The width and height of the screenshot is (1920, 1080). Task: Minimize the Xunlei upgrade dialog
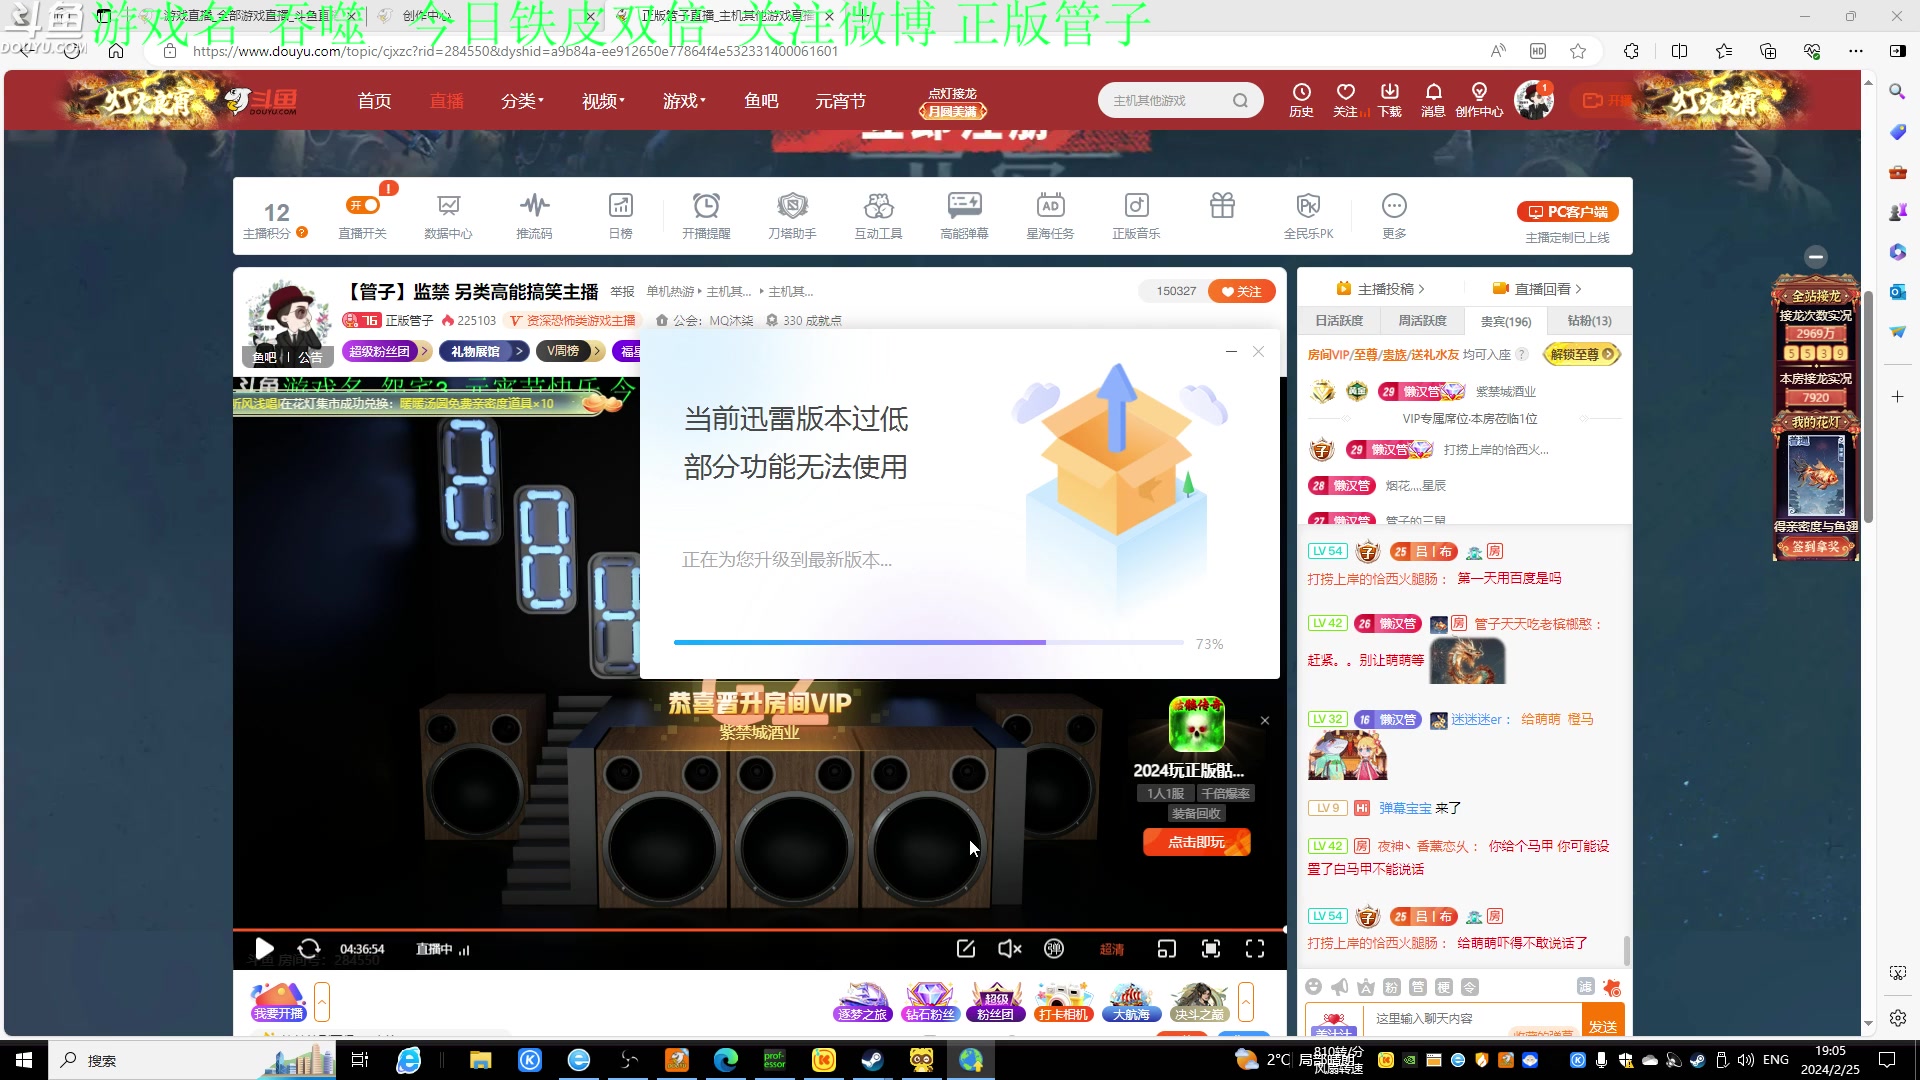tap(1231, 351)
